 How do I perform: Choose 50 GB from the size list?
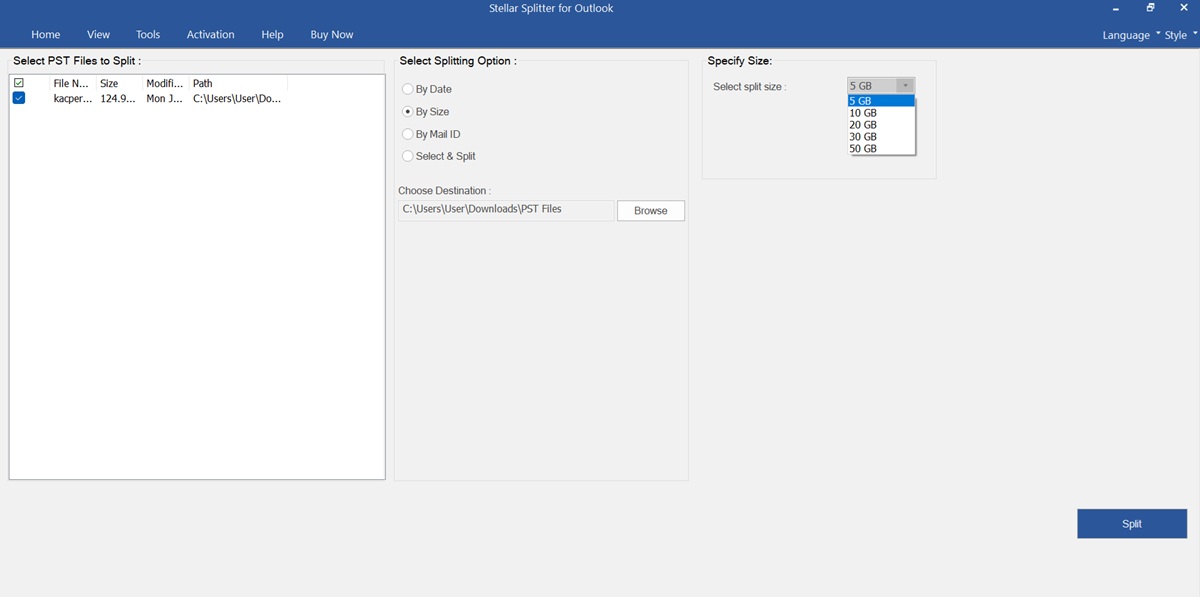pyautogui.click(x=881, y=149)
